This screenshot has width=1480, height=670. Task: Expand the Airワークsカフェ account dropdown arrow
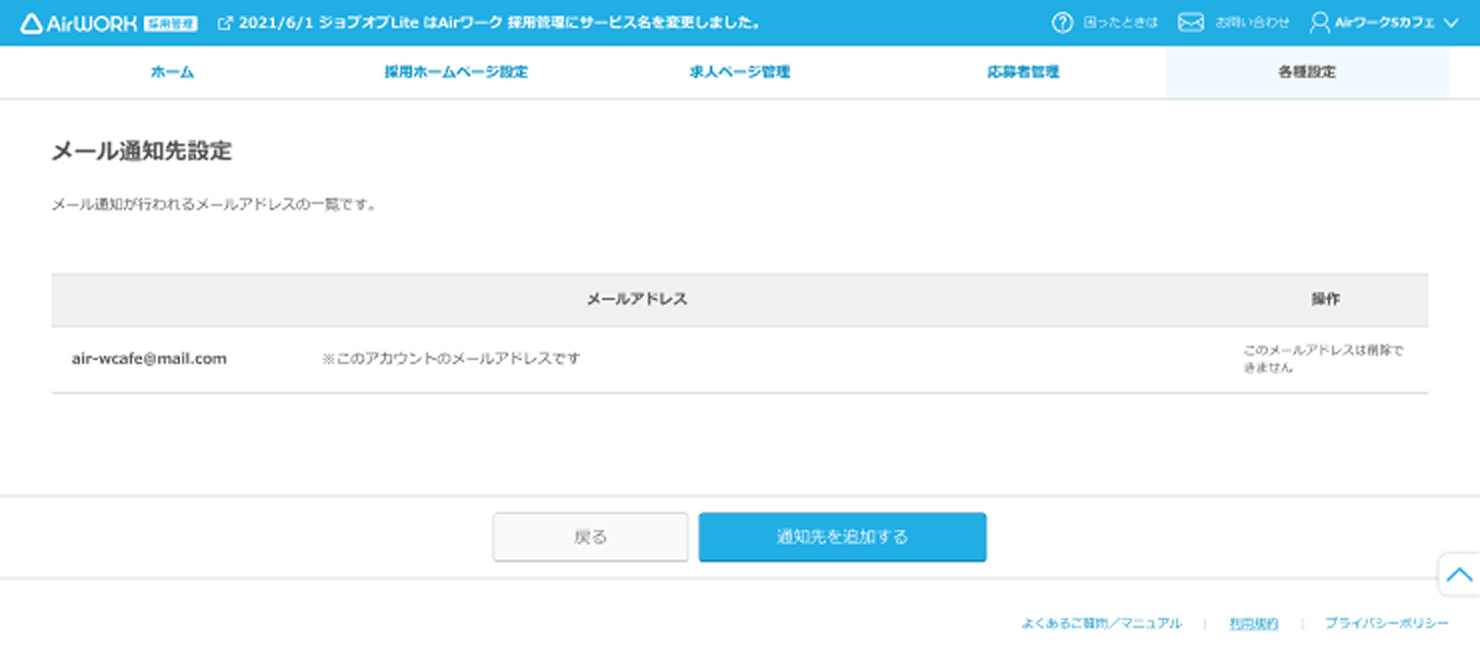tap(1451, 23)
